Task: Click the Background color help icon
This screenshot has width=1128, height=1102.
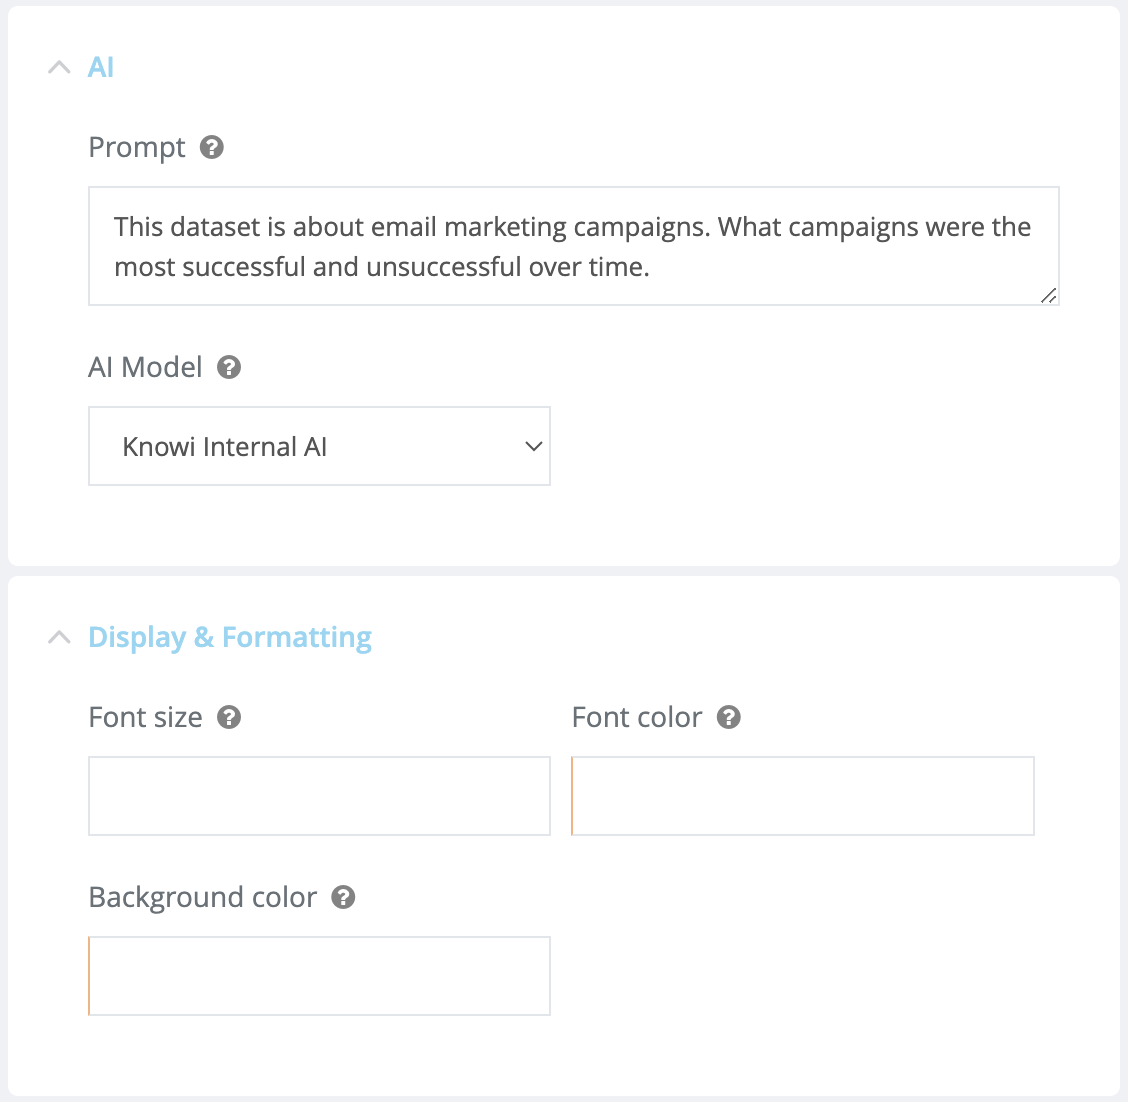Action: (343, 897)
